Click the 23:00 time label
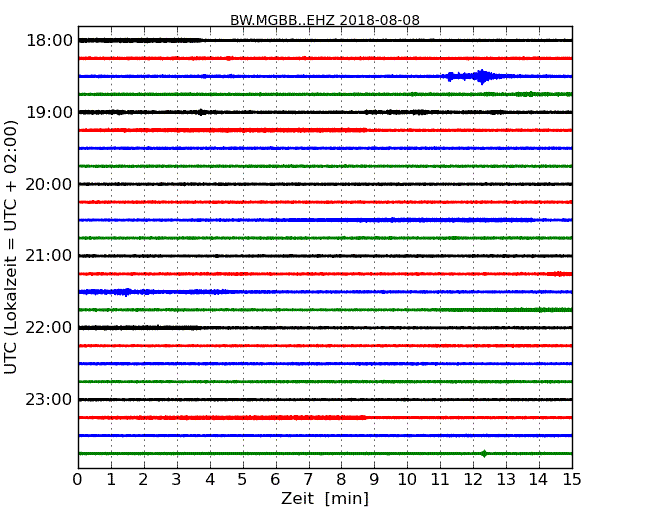Image resolution: width=650 pixels, height=520 pixels. coord(49,399)
